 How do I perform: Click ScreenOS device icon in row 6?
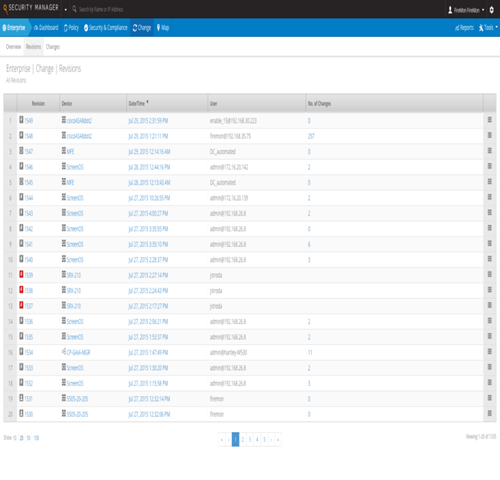pyautogui.click(x=64, y=197)
